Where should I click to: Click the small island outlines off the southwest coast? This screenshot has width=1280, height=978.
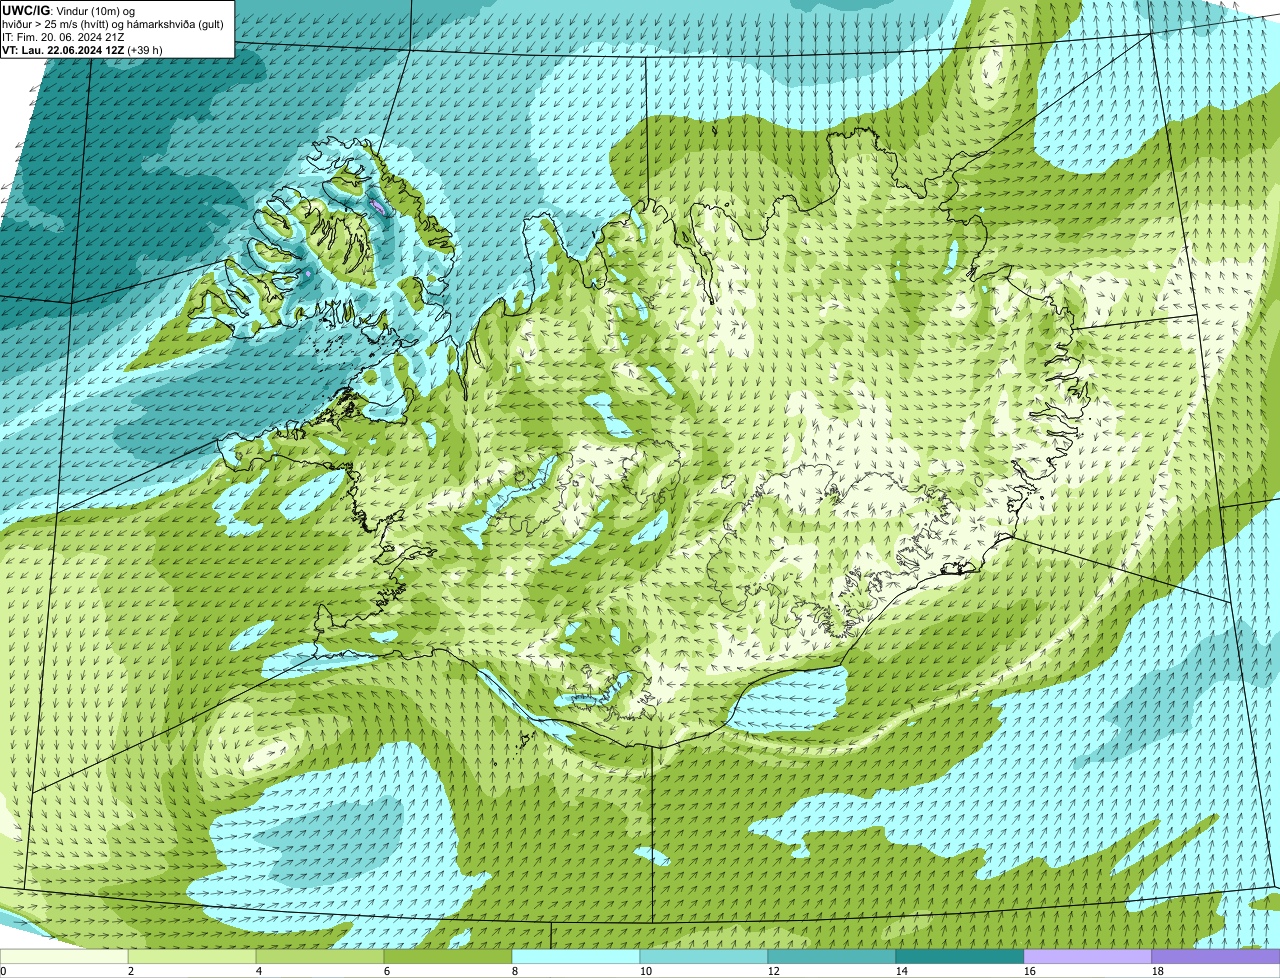tap(522, 742)
